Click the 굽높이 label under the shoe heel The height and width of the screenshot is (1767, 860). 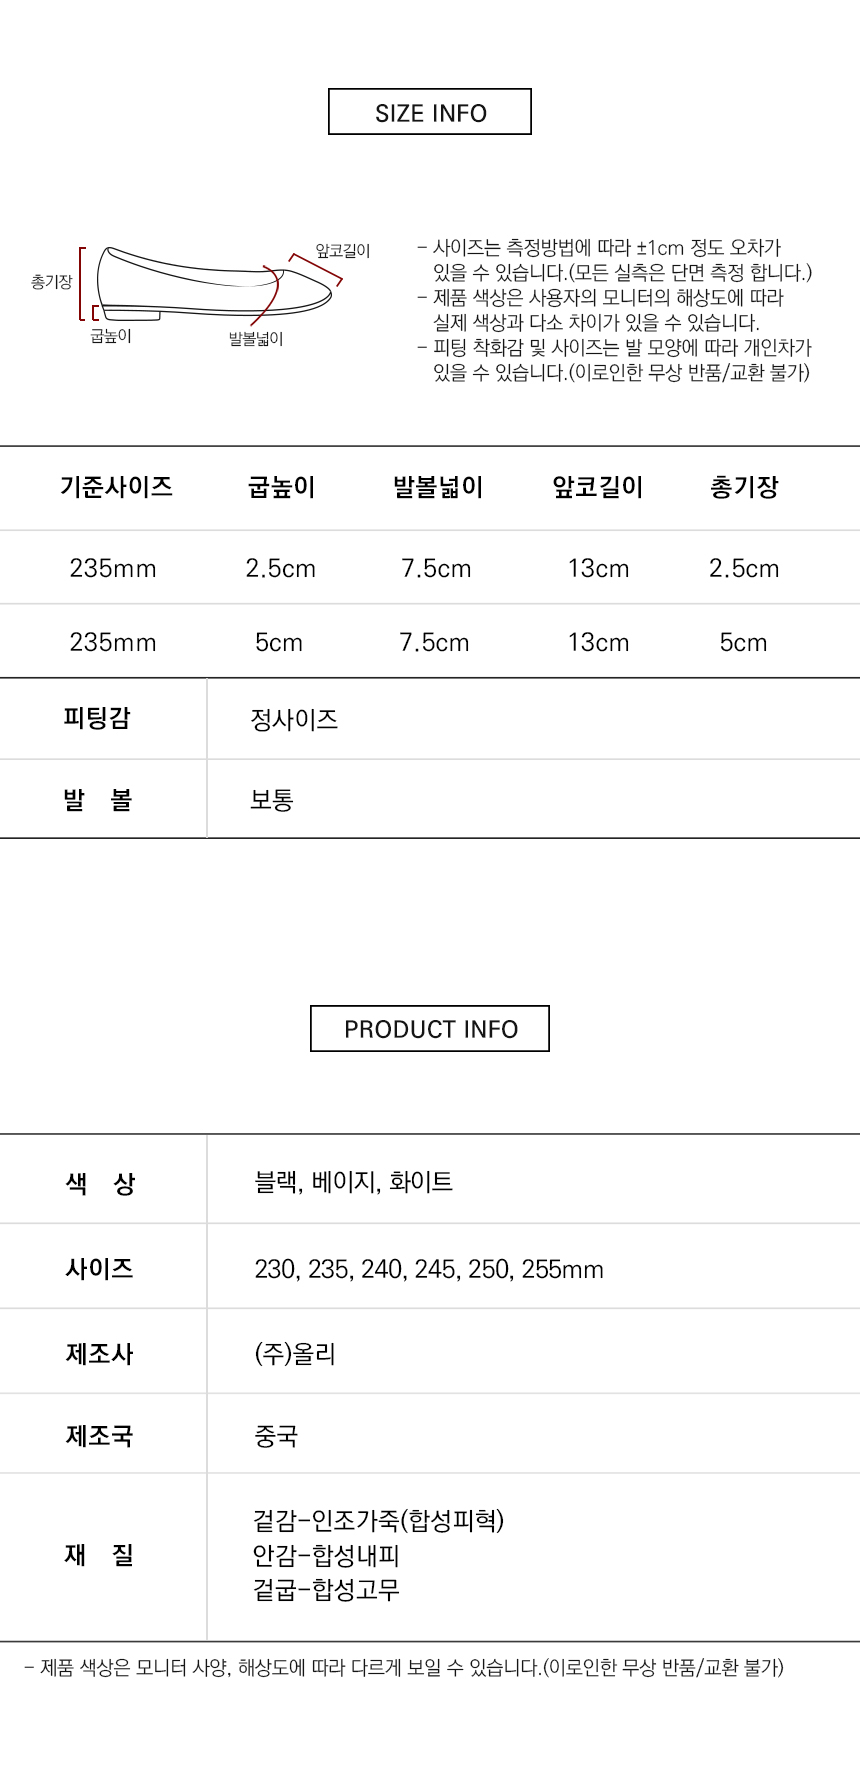pos(111,336)
